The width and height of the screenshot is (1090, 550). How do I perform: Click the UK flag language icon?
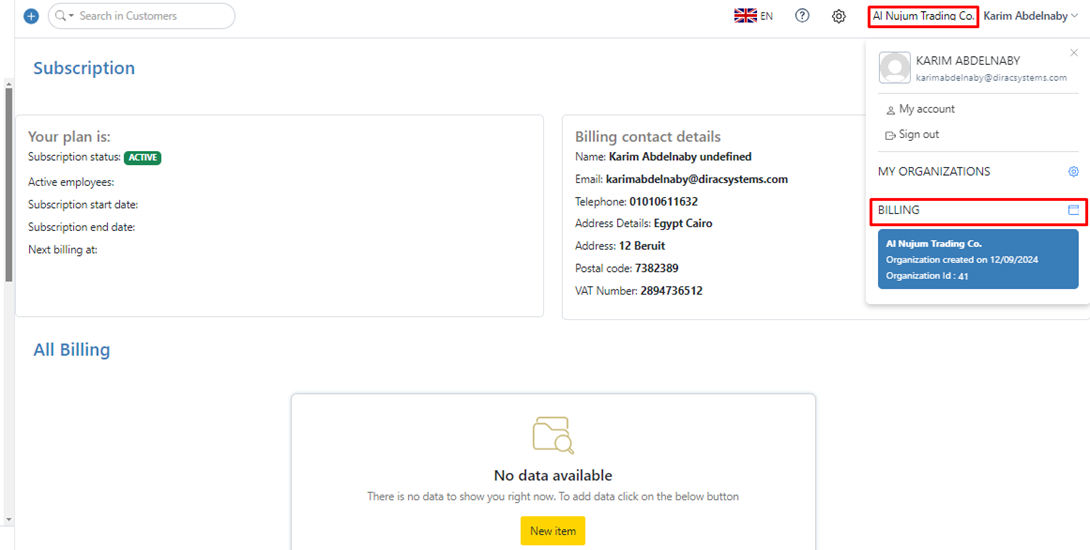click(745, 16)
